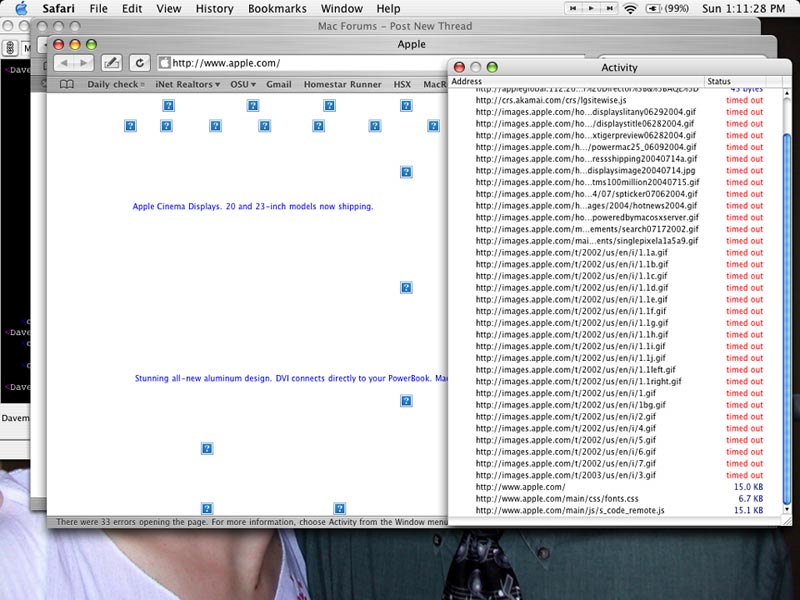Open the Window menu
The image size is (800, 600).
coord(342,9)
